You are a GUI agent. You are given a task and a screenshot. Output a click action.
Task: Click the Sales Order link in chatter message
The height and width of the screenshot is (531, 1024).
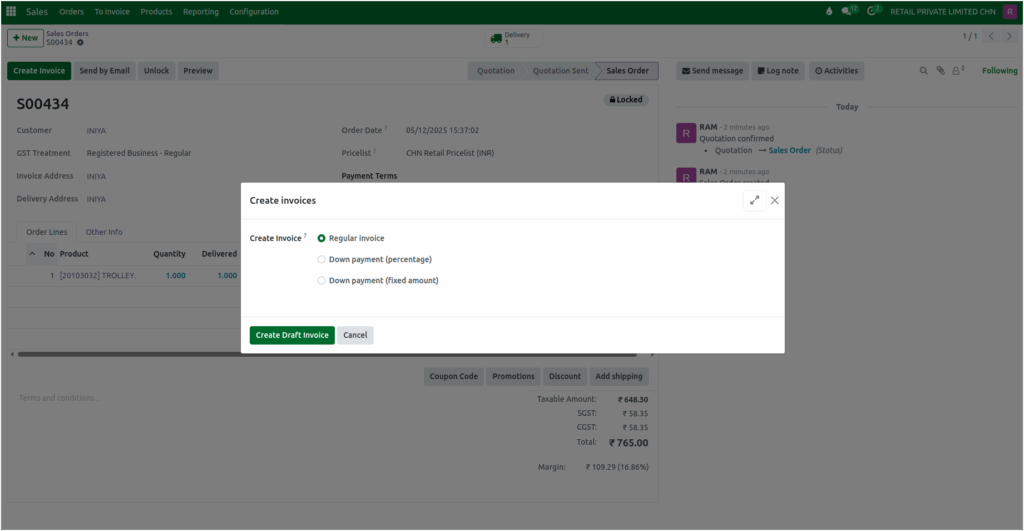tap(789, 150)
